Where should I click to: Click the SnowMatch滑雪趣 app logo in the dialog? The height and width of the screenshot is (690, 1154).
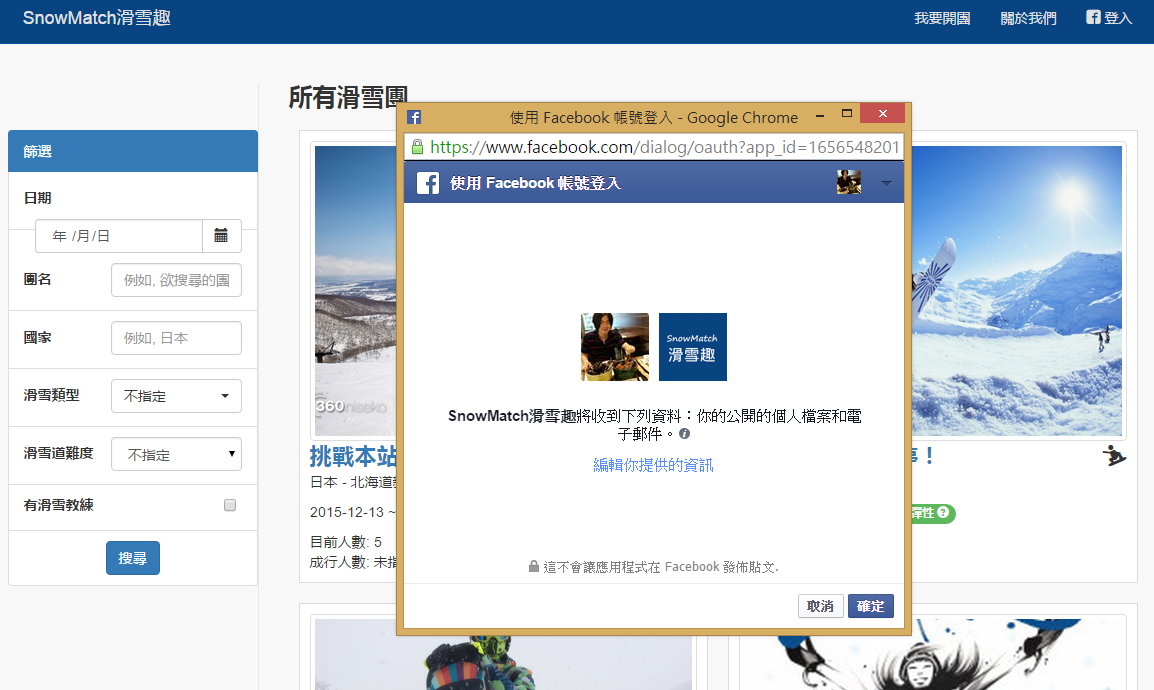click(692, 347)
